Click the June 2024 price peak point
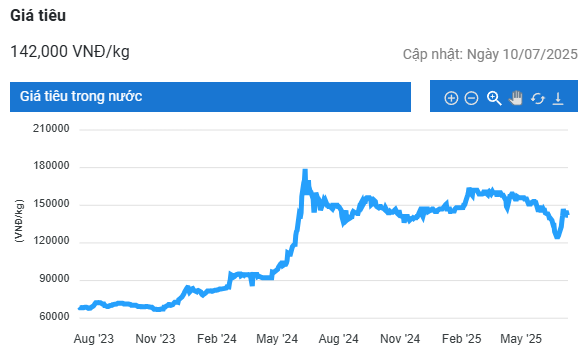The width and height of the screenshot is (587, 364). click(305, 171)
